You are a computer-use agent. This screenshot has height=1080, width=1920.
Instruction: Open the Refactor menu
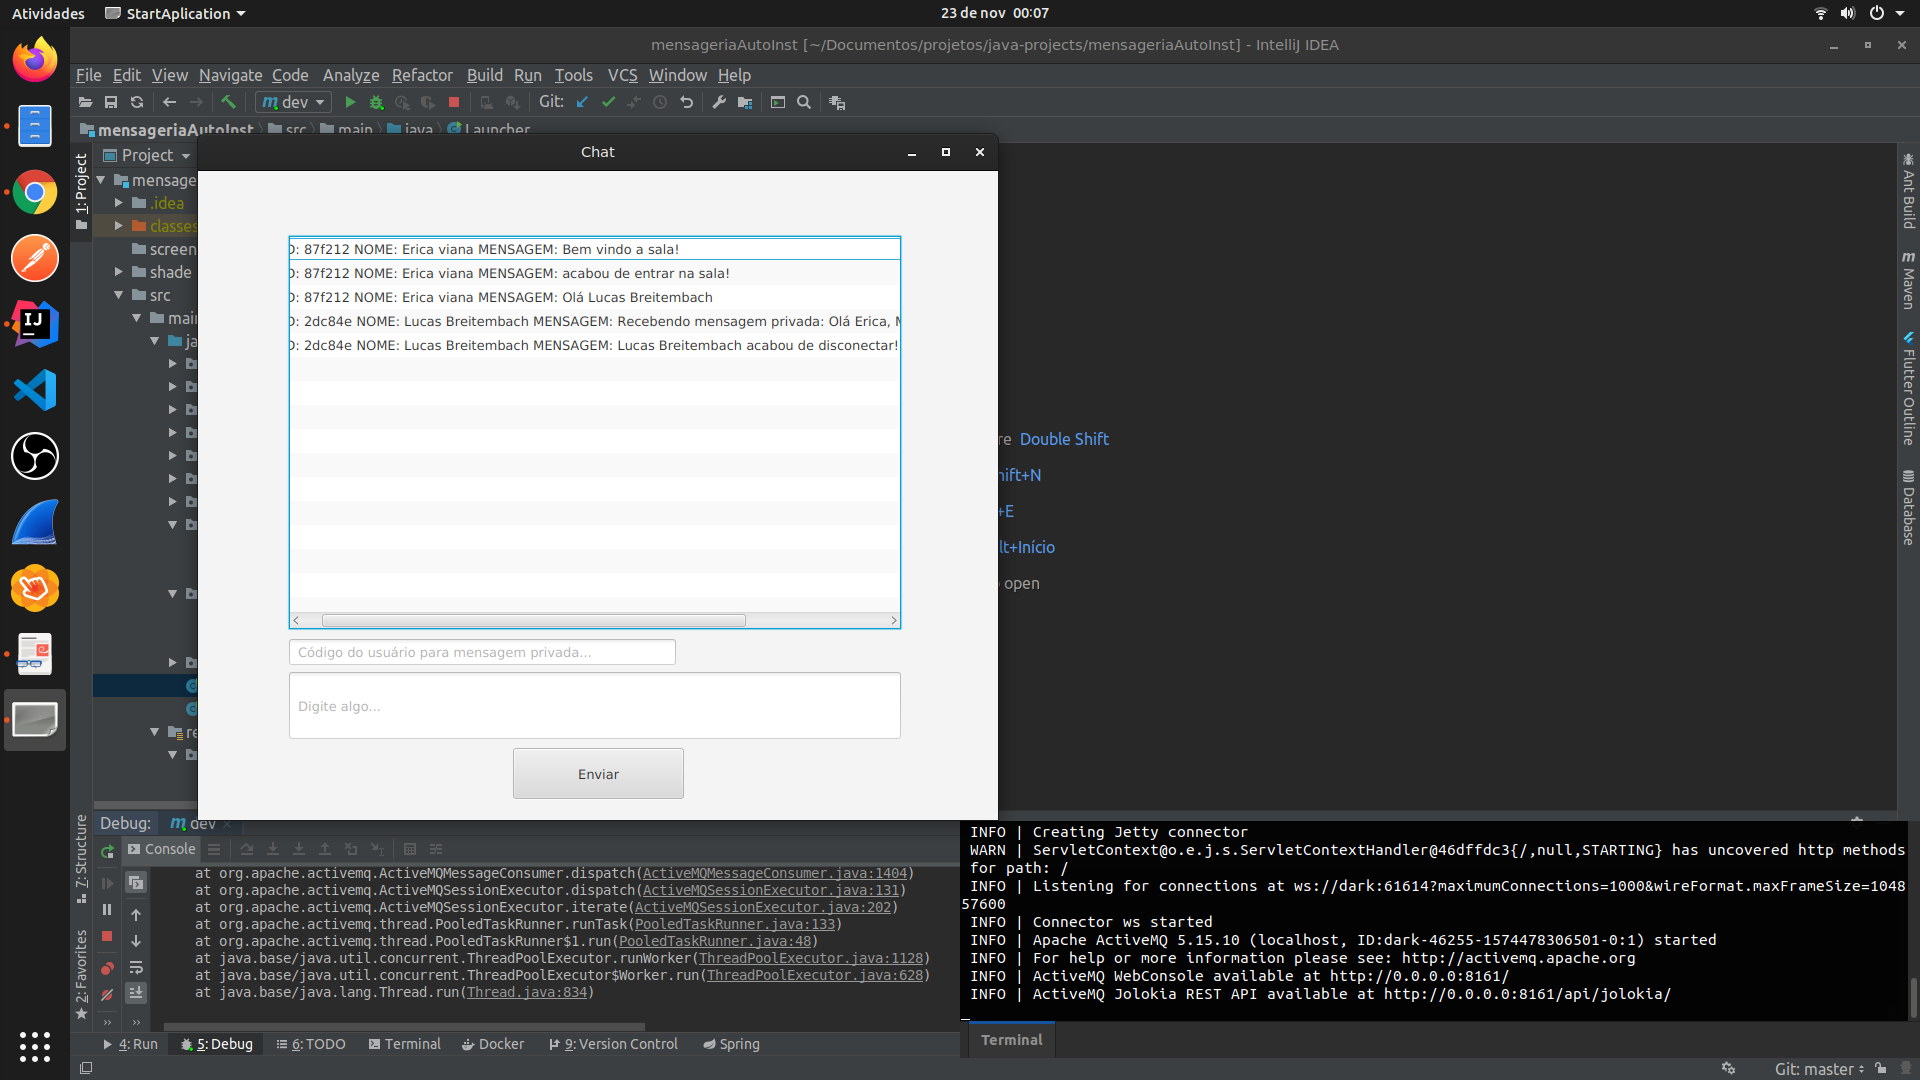(x=421, y=75)
